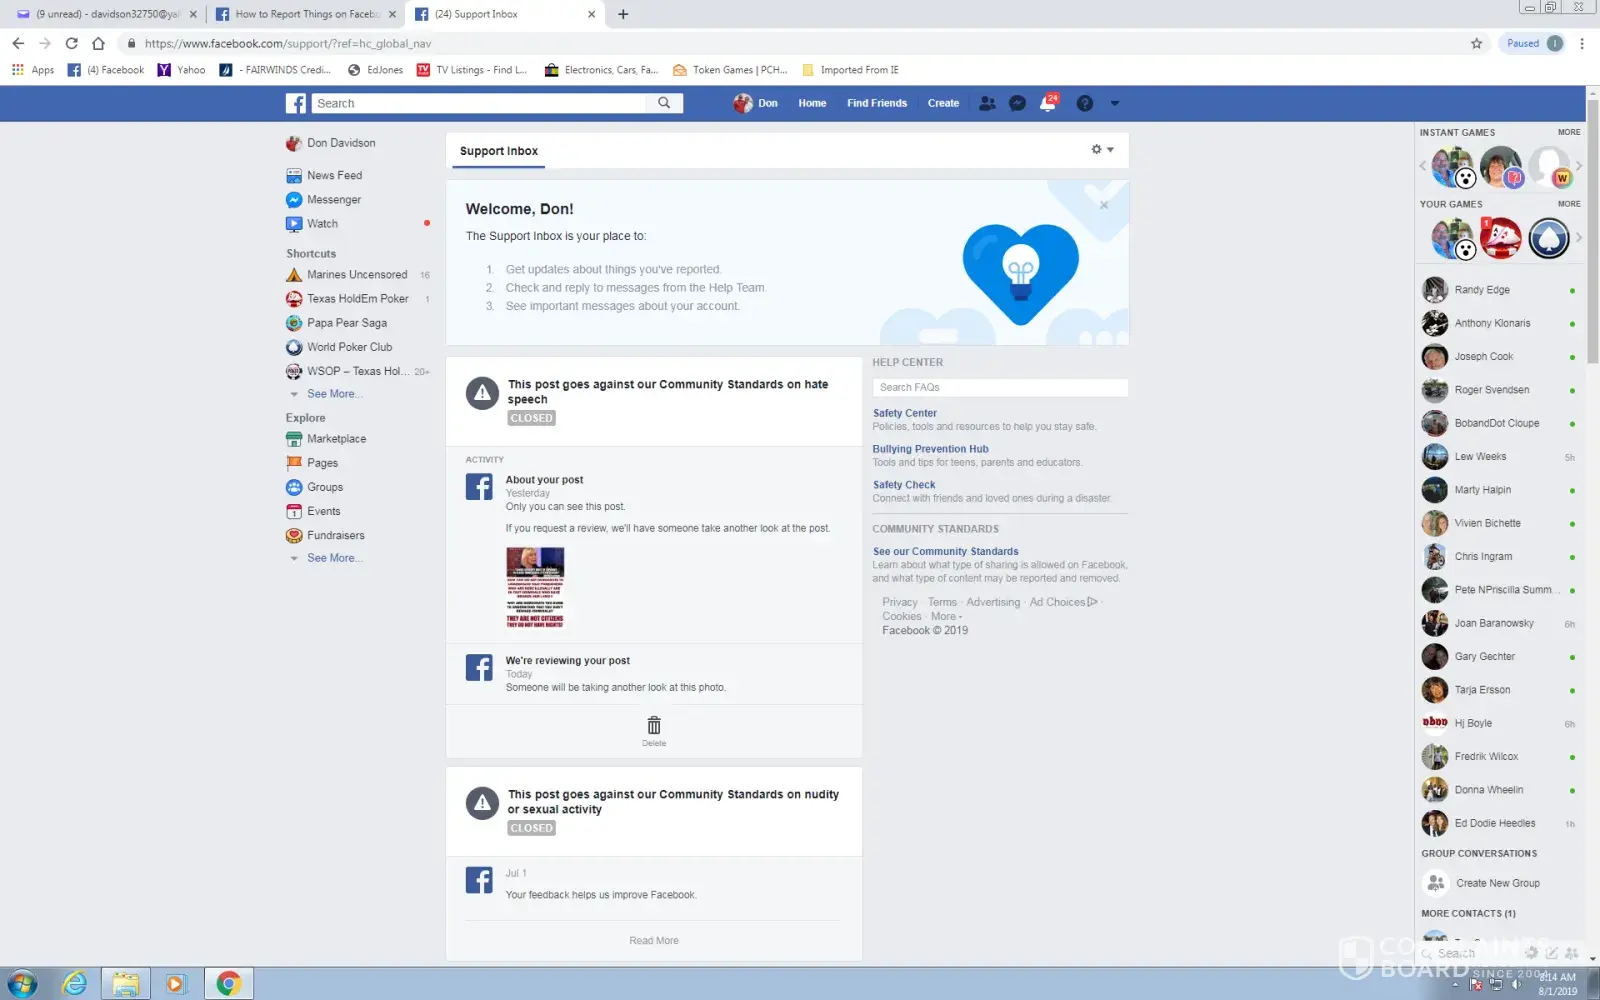
Task: Bookmark this page with star icon
Action: [1476, 43]
